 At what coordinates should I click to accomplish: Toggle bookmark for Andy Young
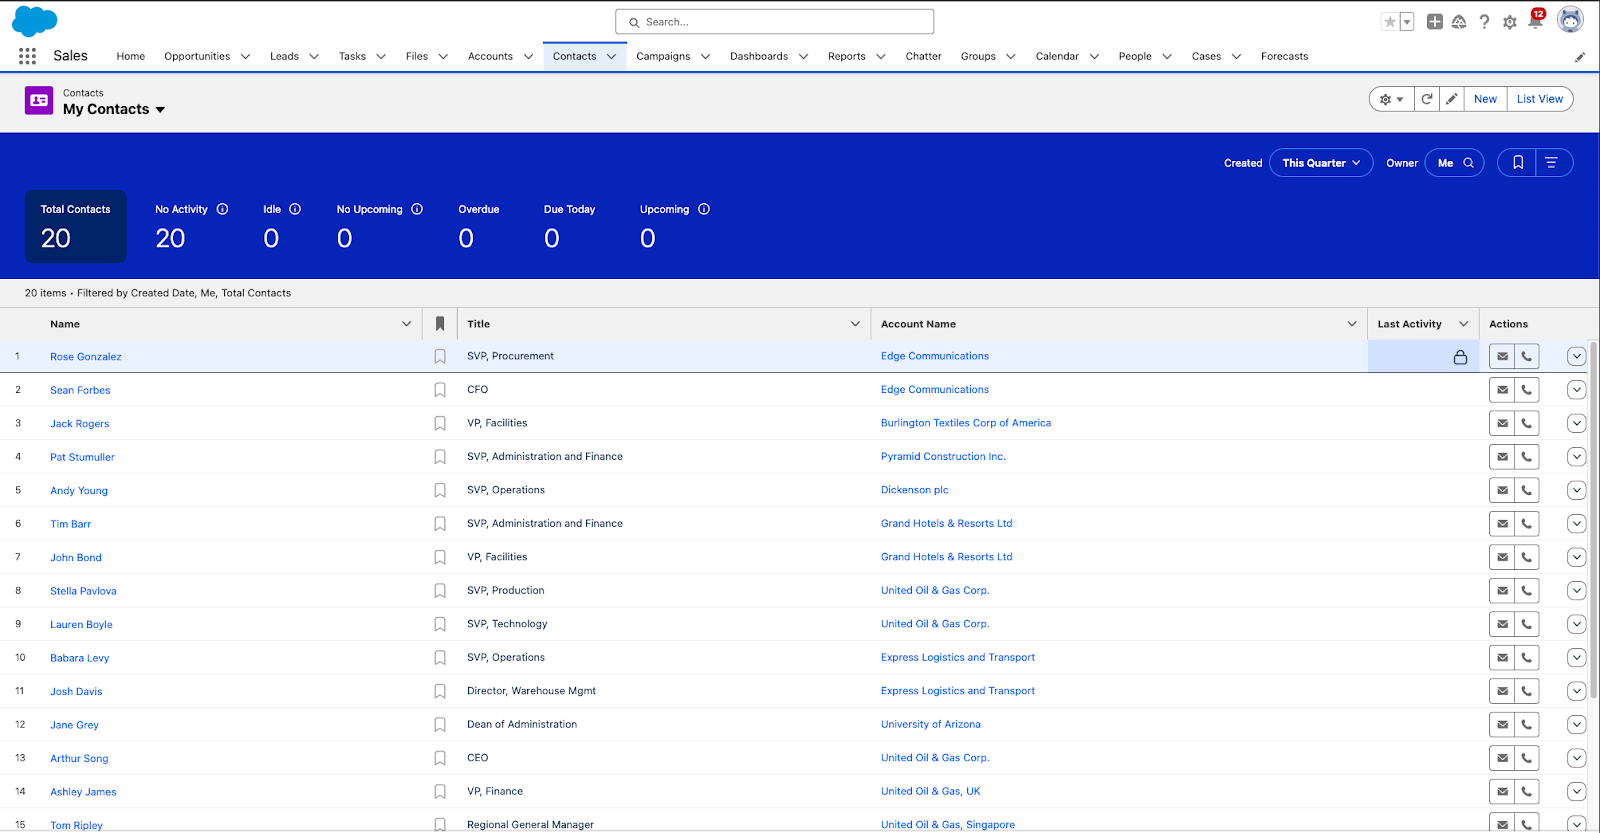click(440, 490)
